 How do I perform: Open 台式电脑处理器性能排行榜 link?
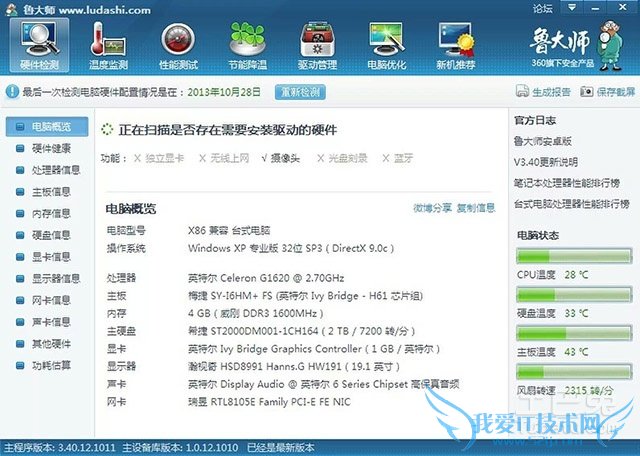pos(571,204)
